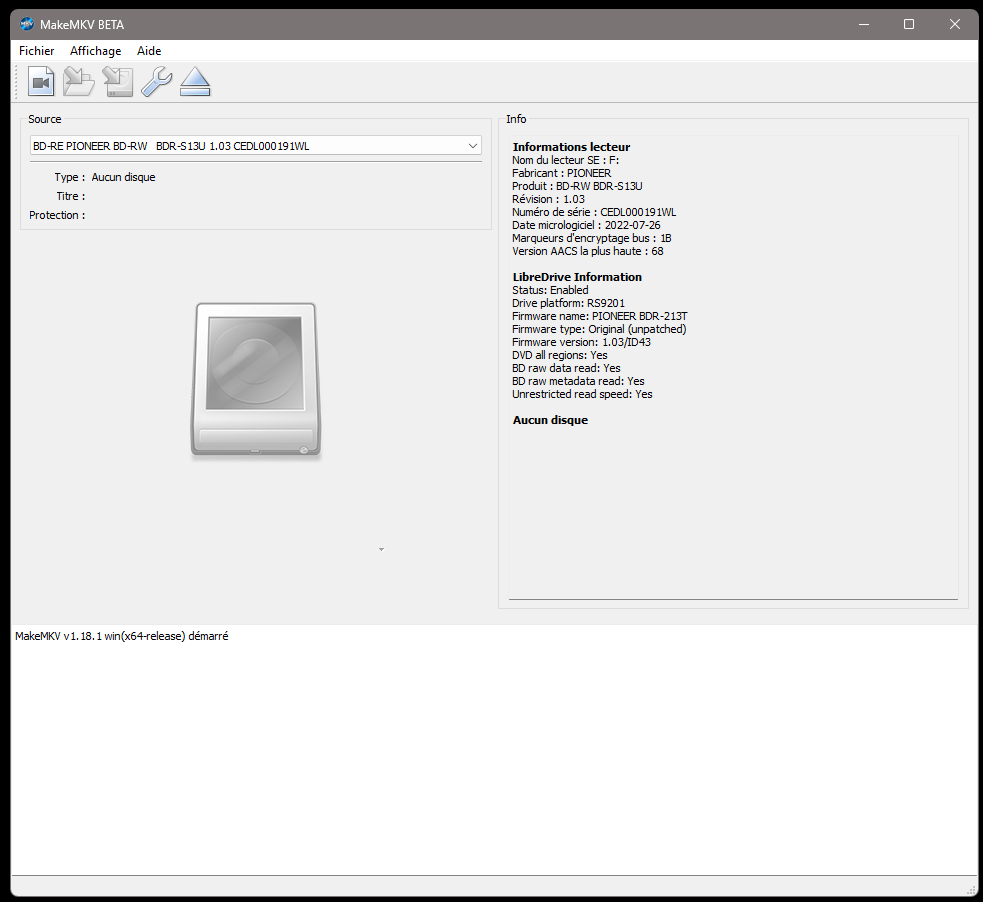Click the Open files video icon

coord(41,81)
